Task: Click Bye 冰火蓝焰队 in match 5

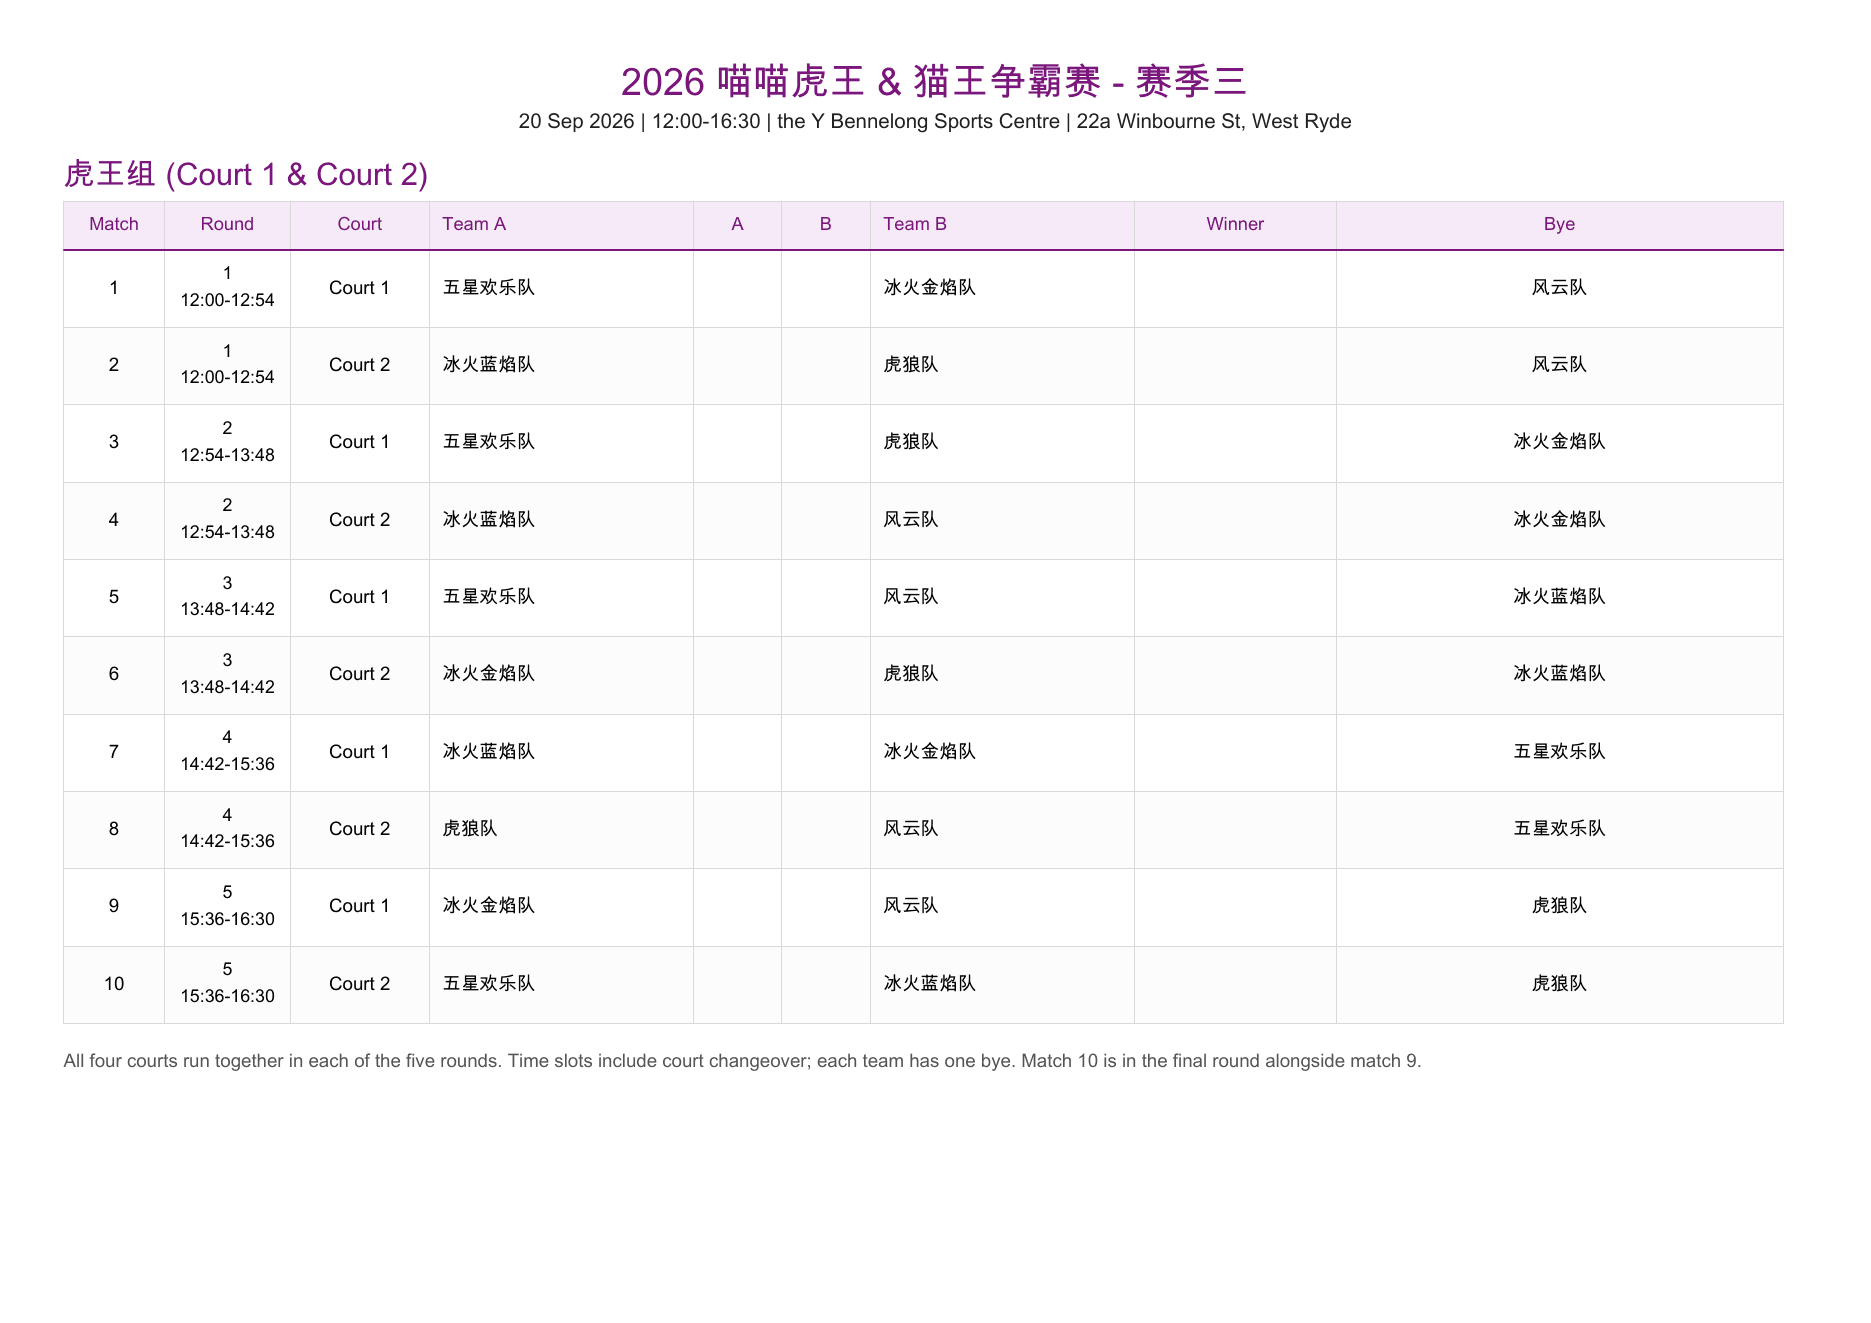Action: point(1559,597)
